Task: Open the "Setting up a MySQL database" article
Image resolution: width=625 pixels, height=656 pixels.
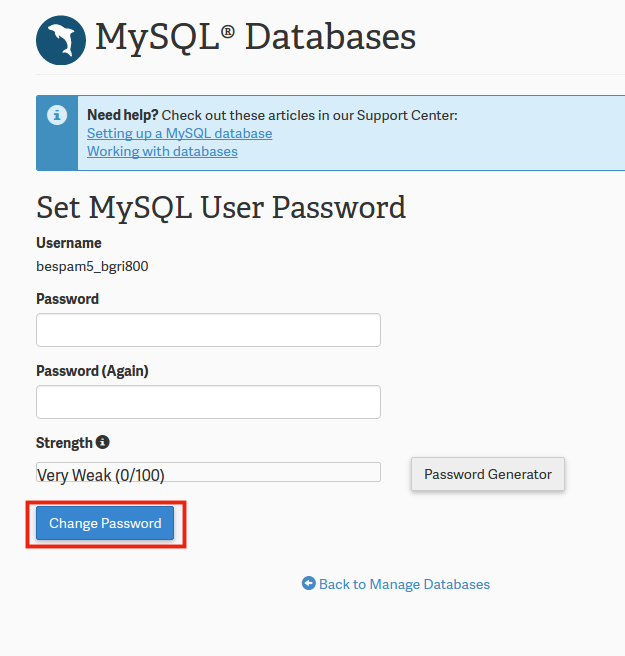Action: tap(179, 133)
